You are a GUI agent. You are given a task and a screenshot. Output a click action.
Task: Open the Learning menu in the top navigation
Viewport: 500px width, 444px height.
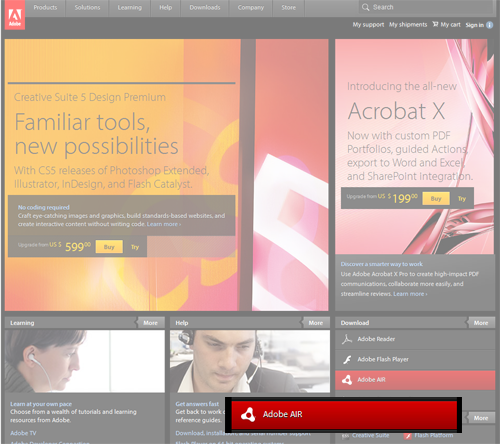point(130,7)
